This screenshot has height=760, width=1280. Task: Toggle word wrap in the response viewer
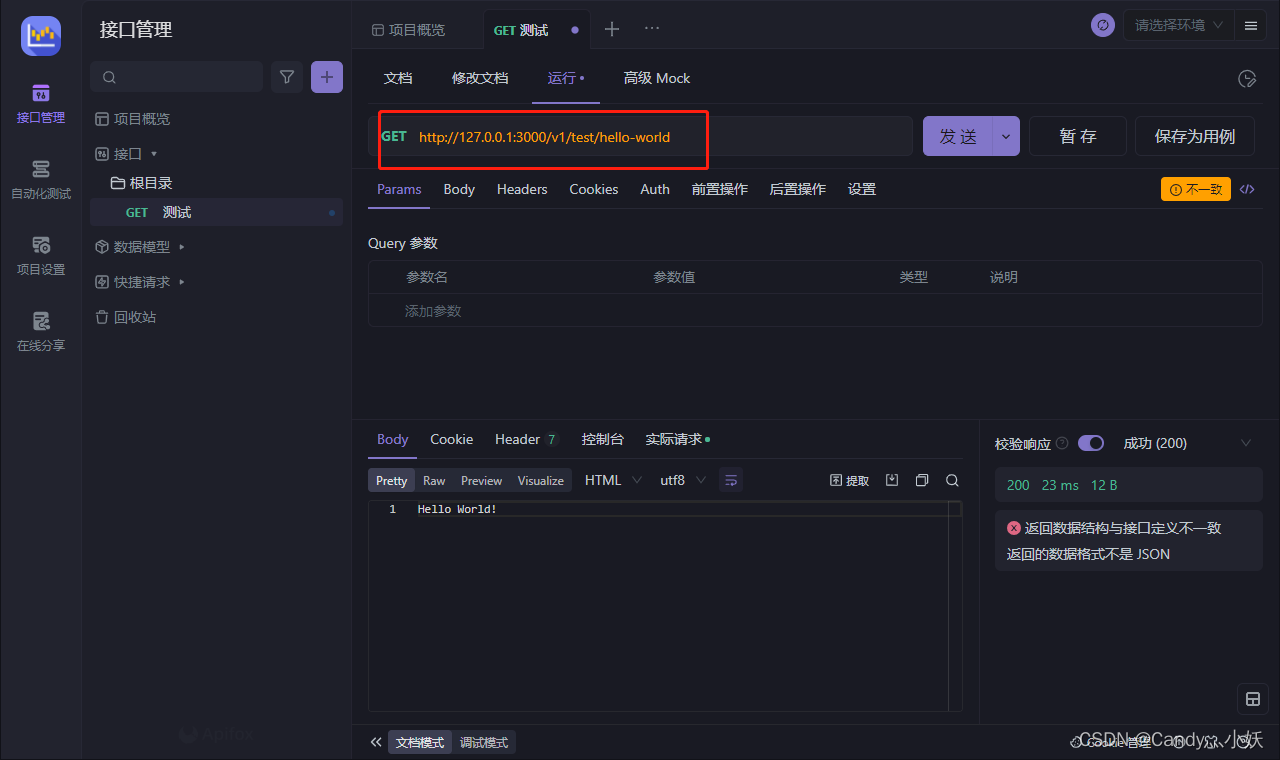point(730,480)
